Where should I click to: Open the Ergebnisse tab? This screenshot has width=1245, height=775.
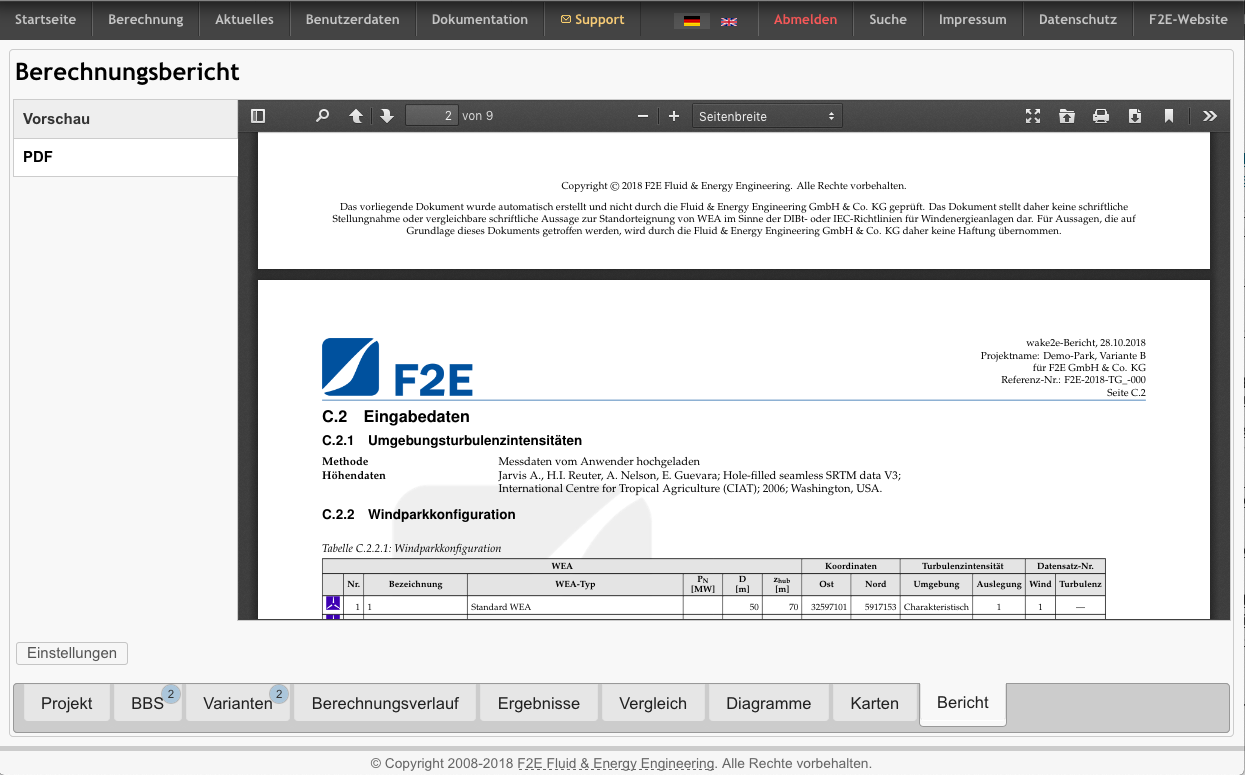[538, 703]
